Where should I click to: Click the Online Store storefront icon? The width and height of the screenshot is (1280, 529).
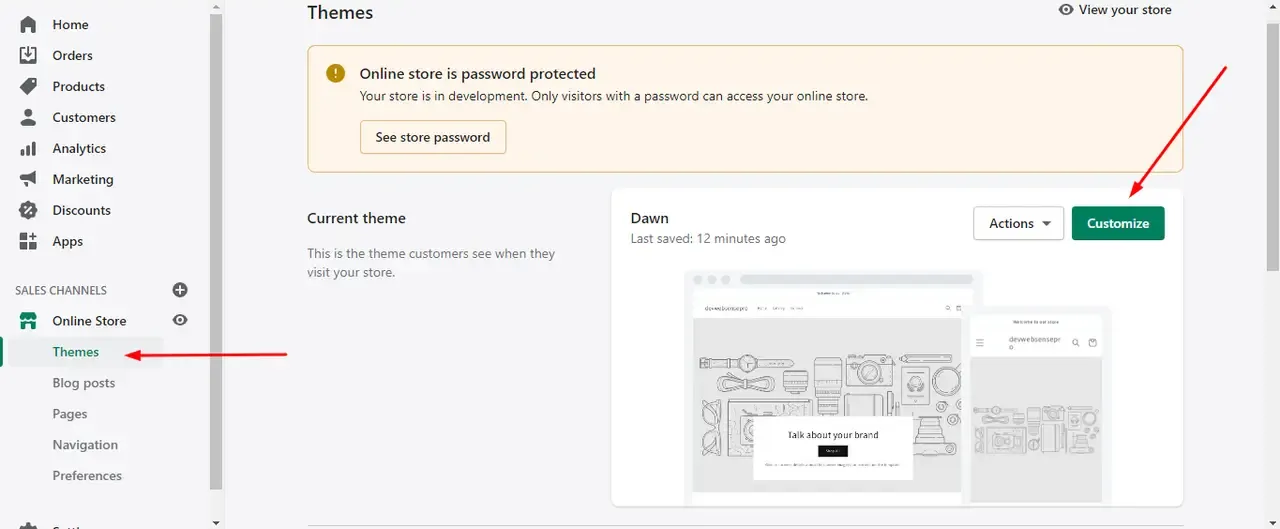28,321
